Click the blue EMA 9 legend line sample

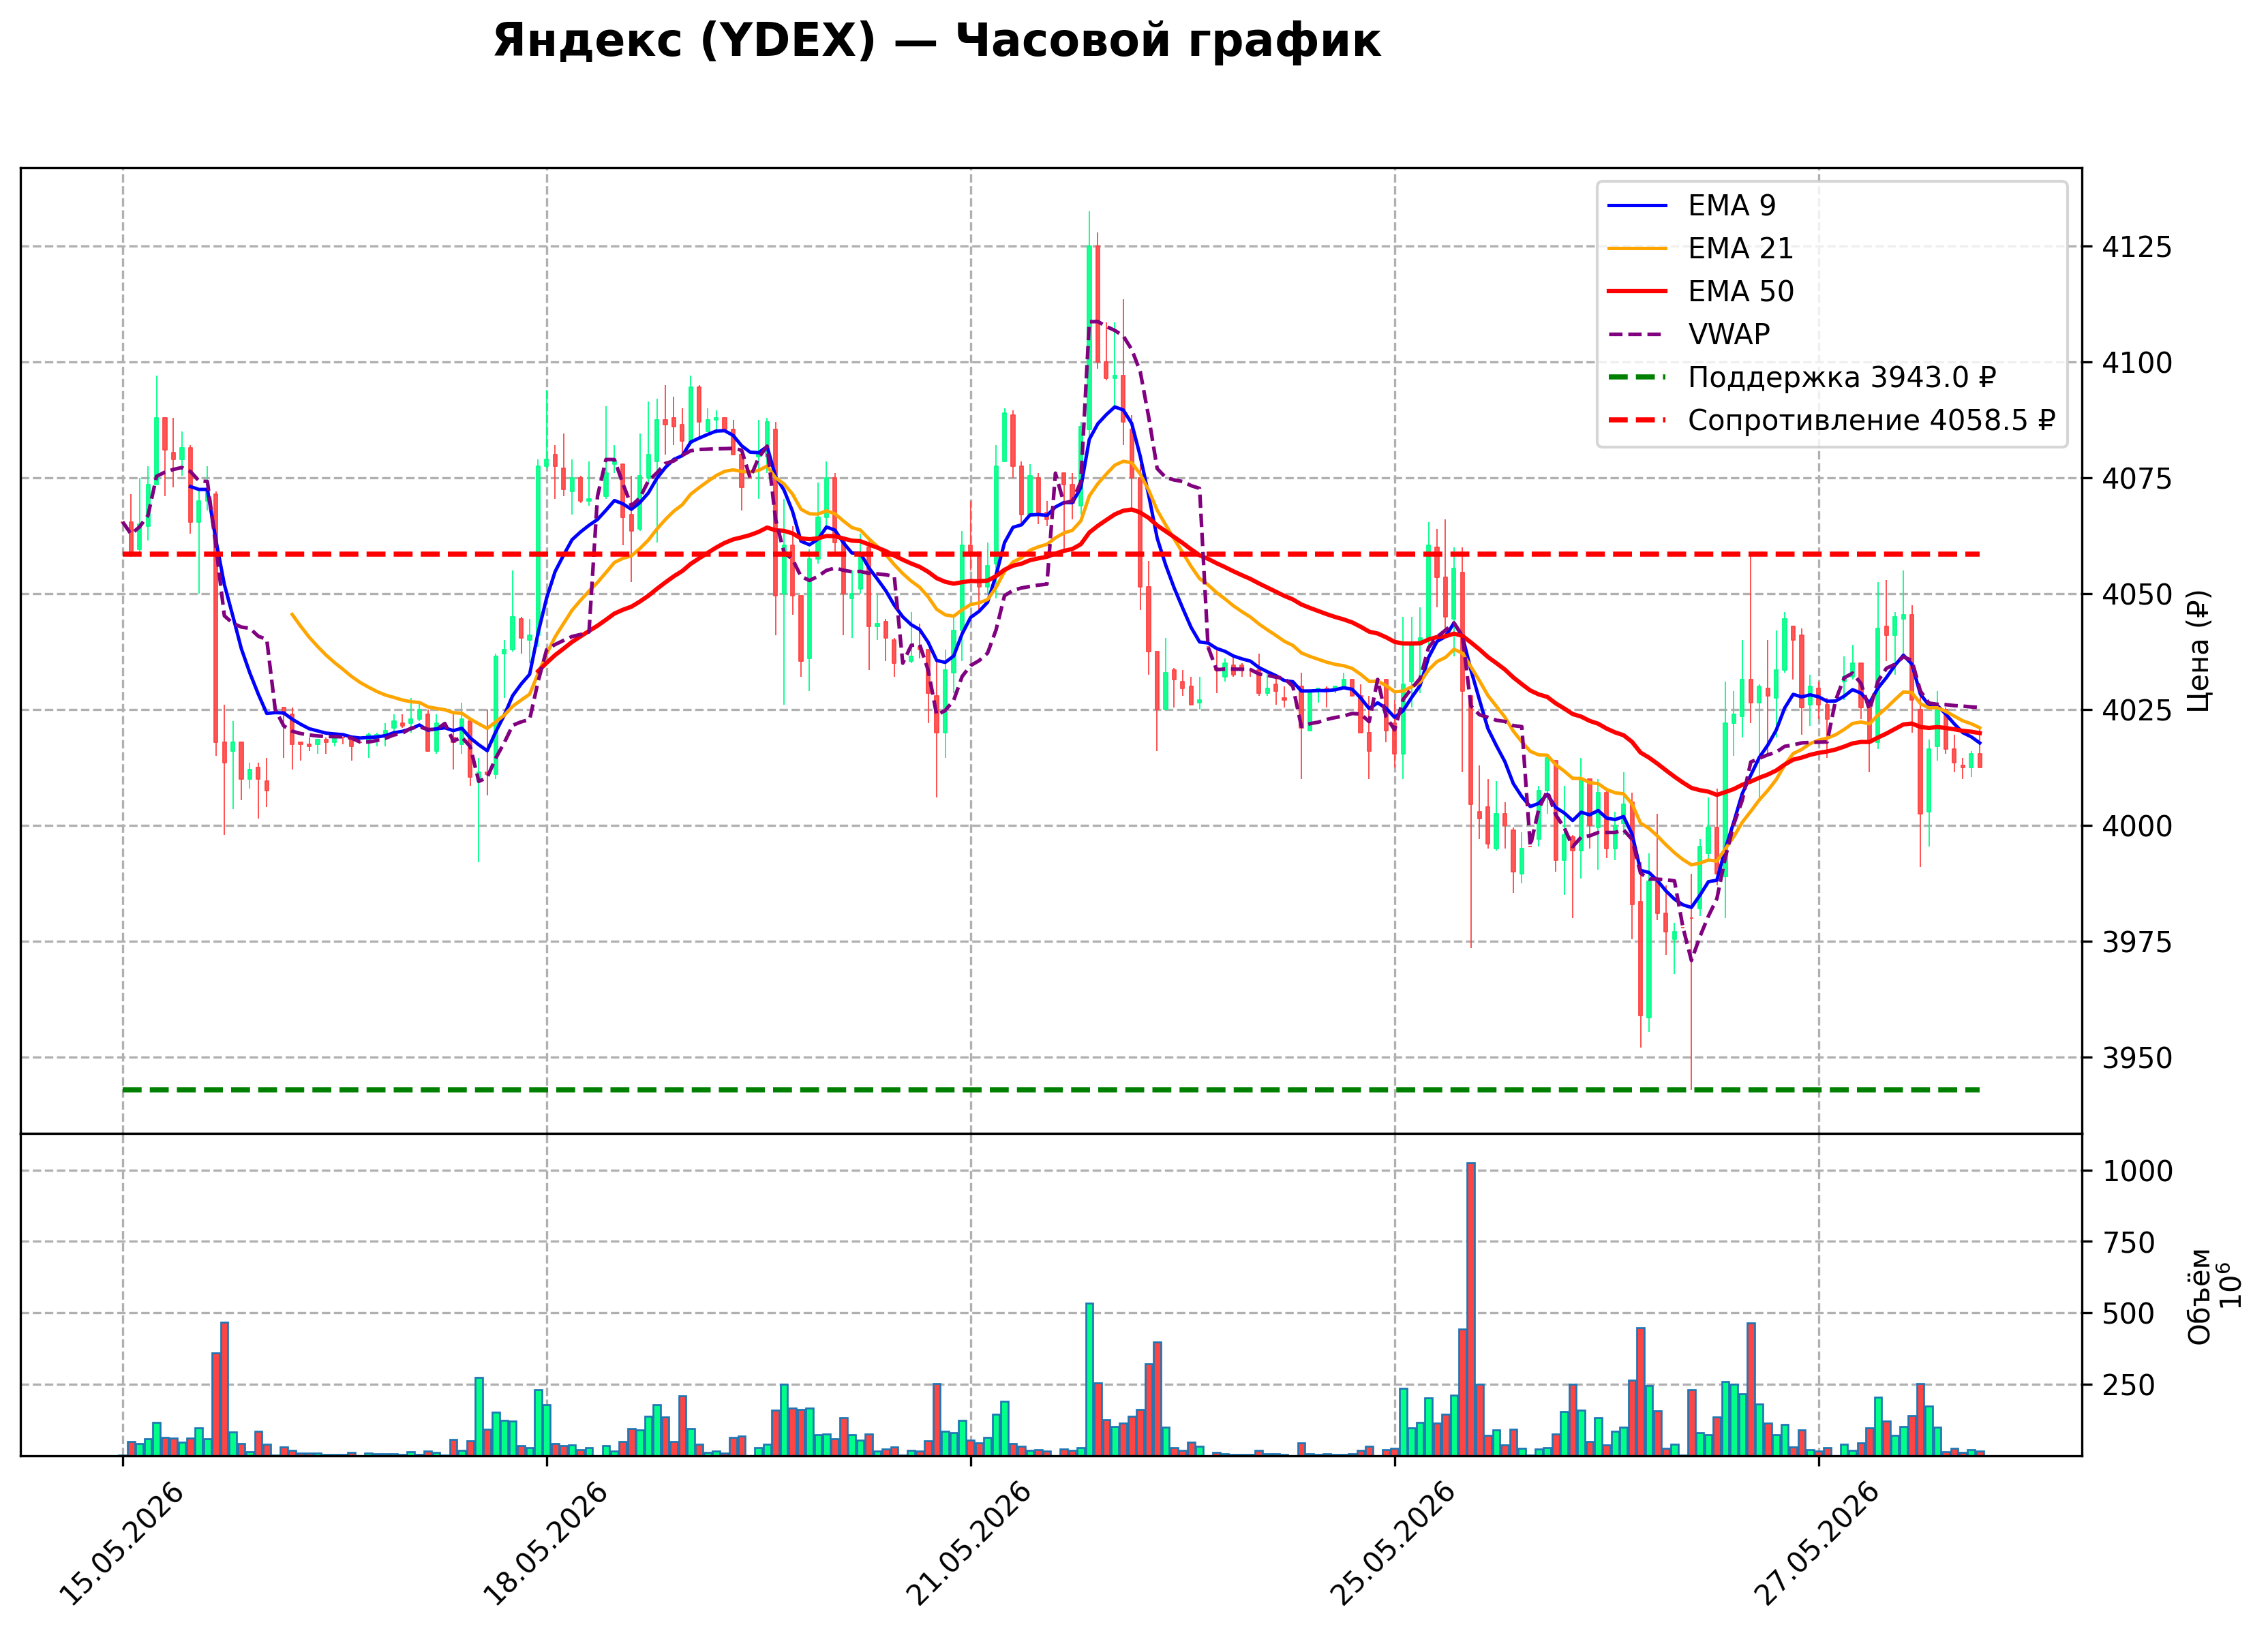pos(1637,206)
